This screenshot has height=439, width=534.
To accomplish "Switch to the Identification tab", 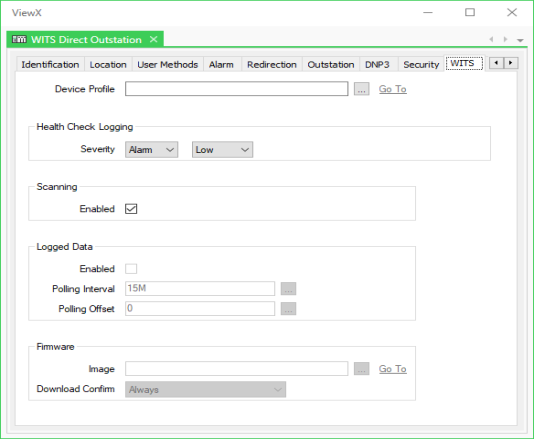I will click(x=50, y=64).
